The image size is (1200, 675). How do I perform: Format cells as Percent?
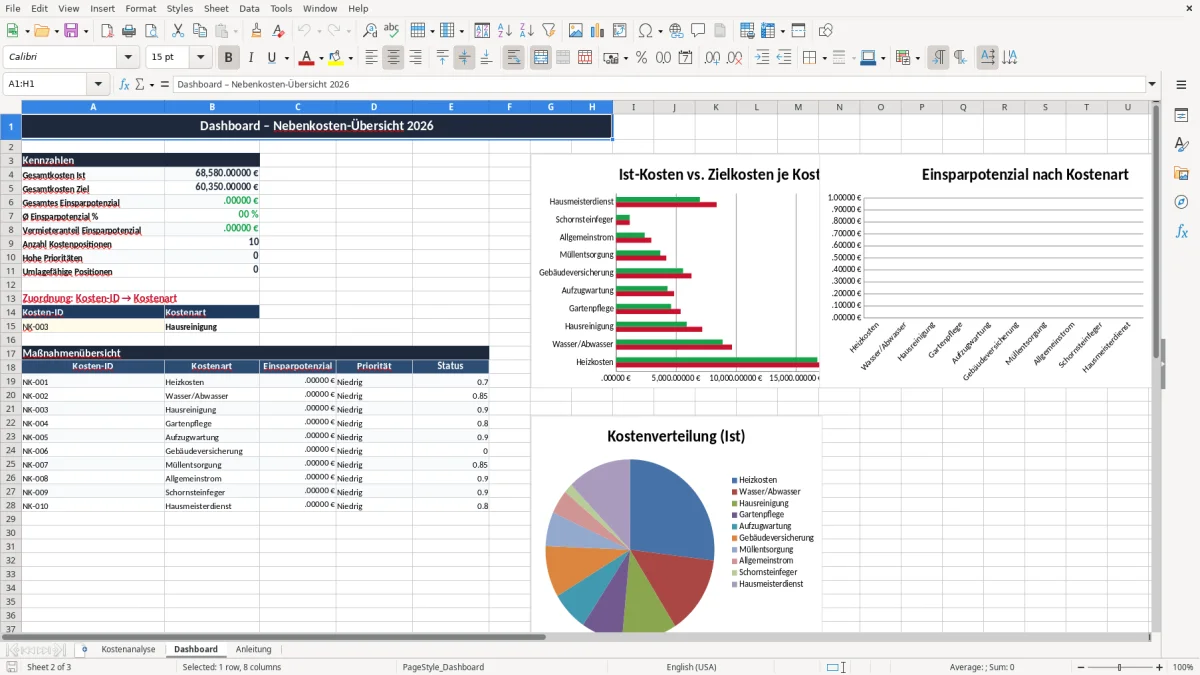[x=641, y=58]
